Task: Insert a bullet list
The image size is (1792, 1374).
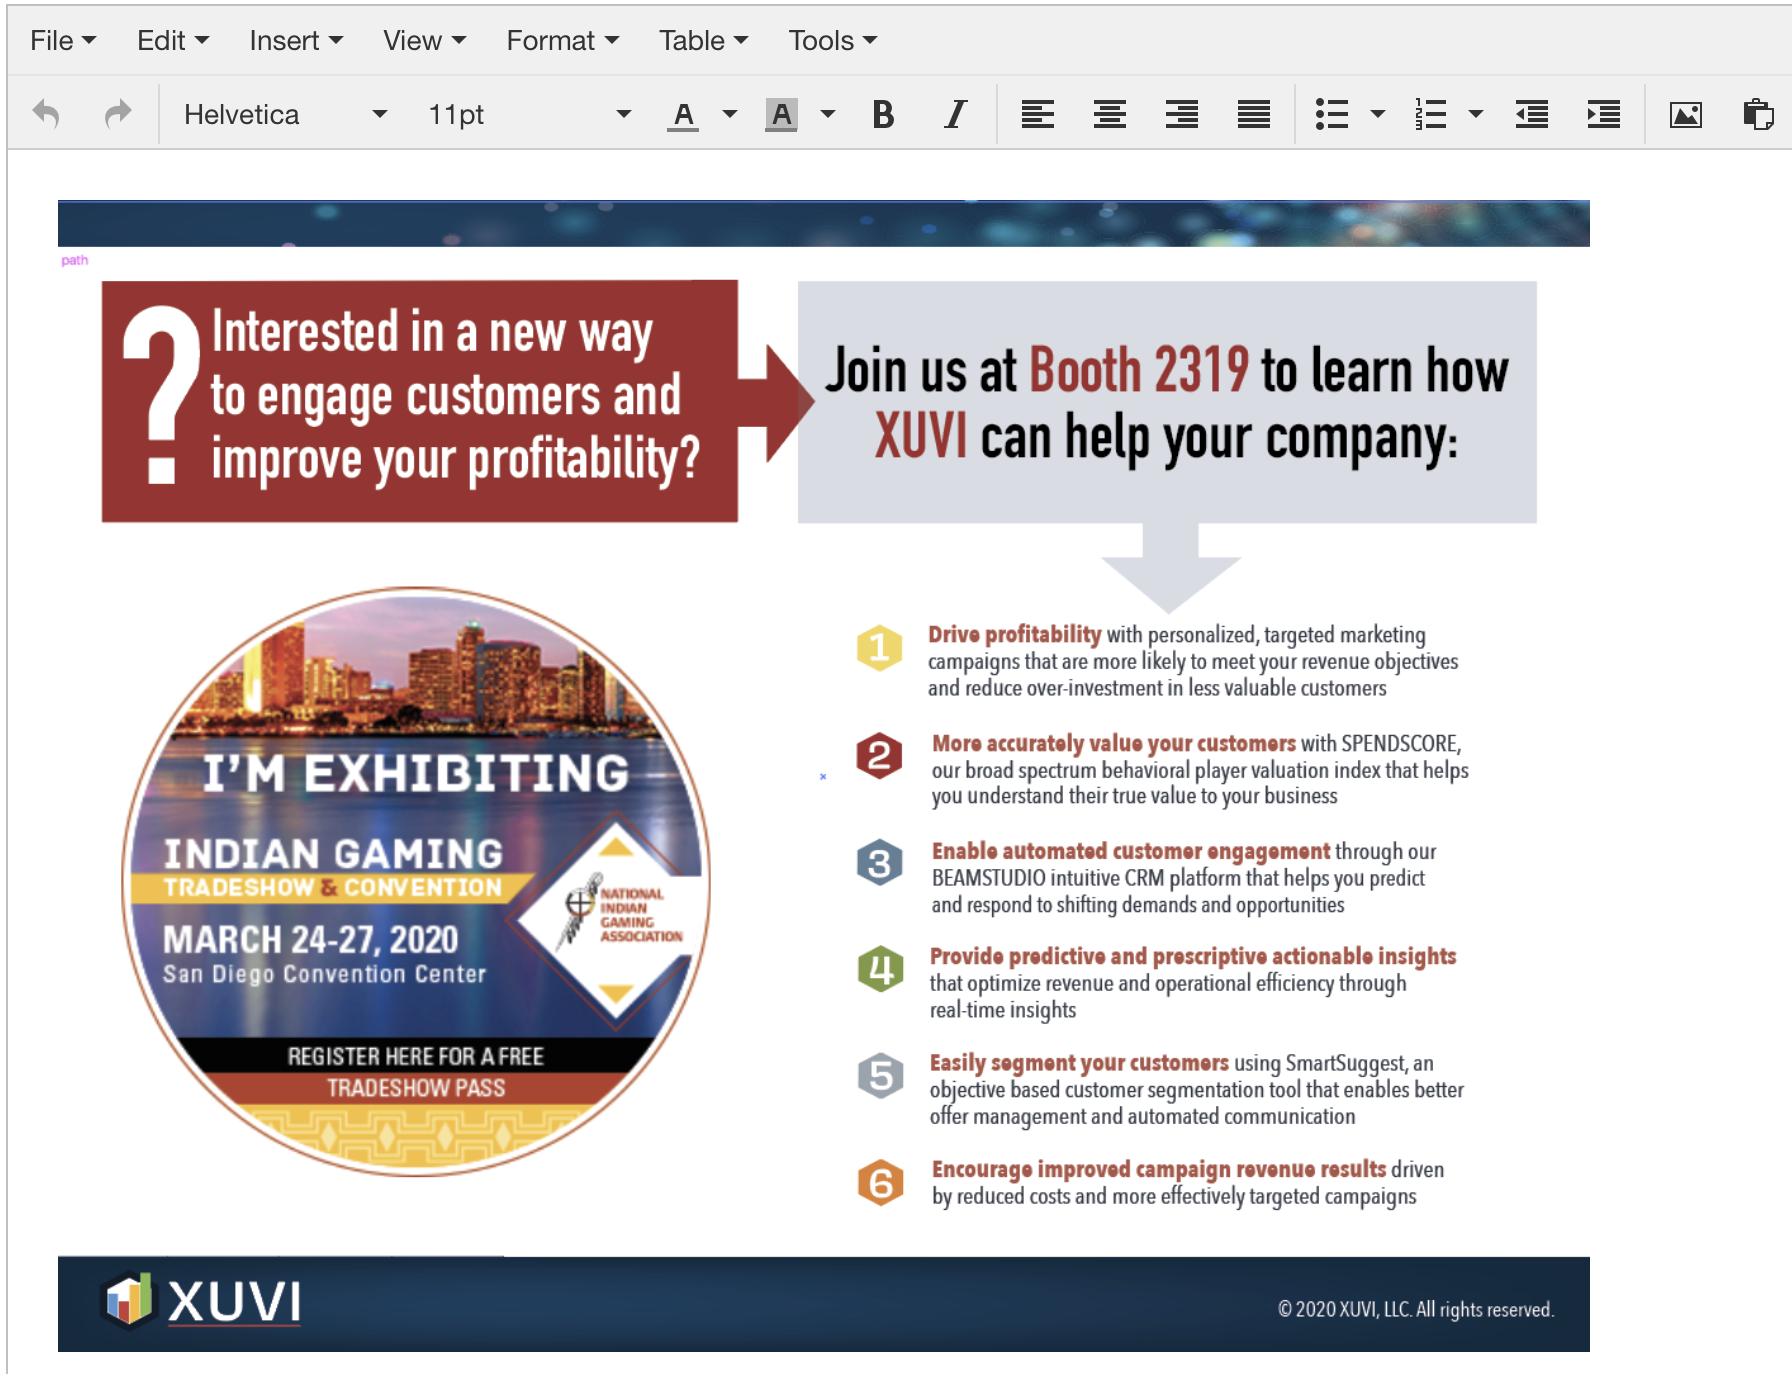Action: pyautogui.click(x=1332, y=115)
